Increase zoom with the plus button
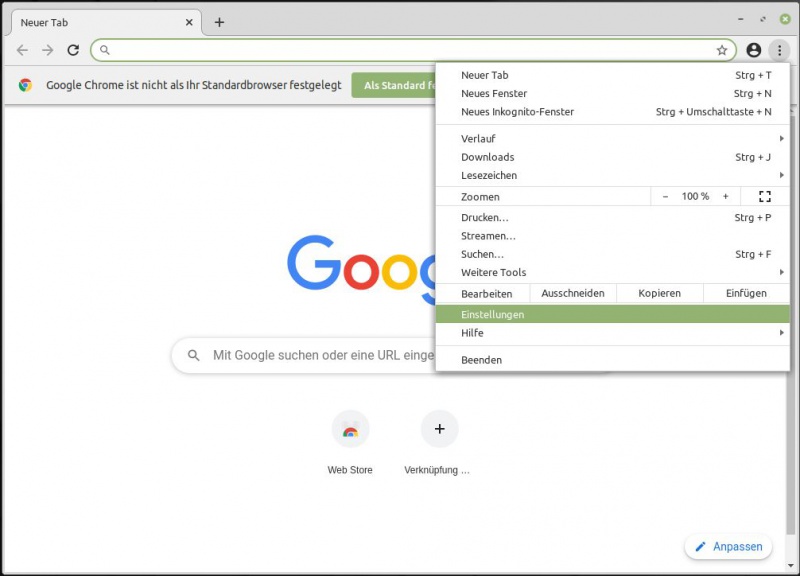The width and height of the screenshot is (800, 576). pos(726,196)
